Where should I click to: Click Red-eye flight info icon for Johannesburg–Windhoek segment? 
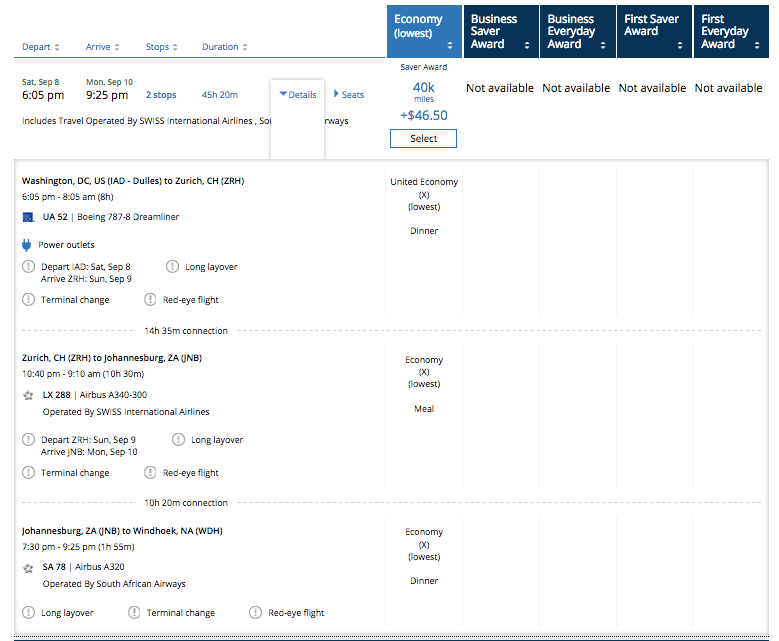(255, 613)
